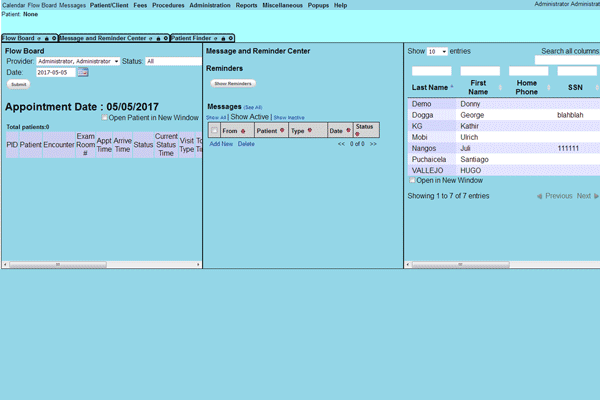Click the Last Name filter input field
600x400 pixels.
[431, 72]
